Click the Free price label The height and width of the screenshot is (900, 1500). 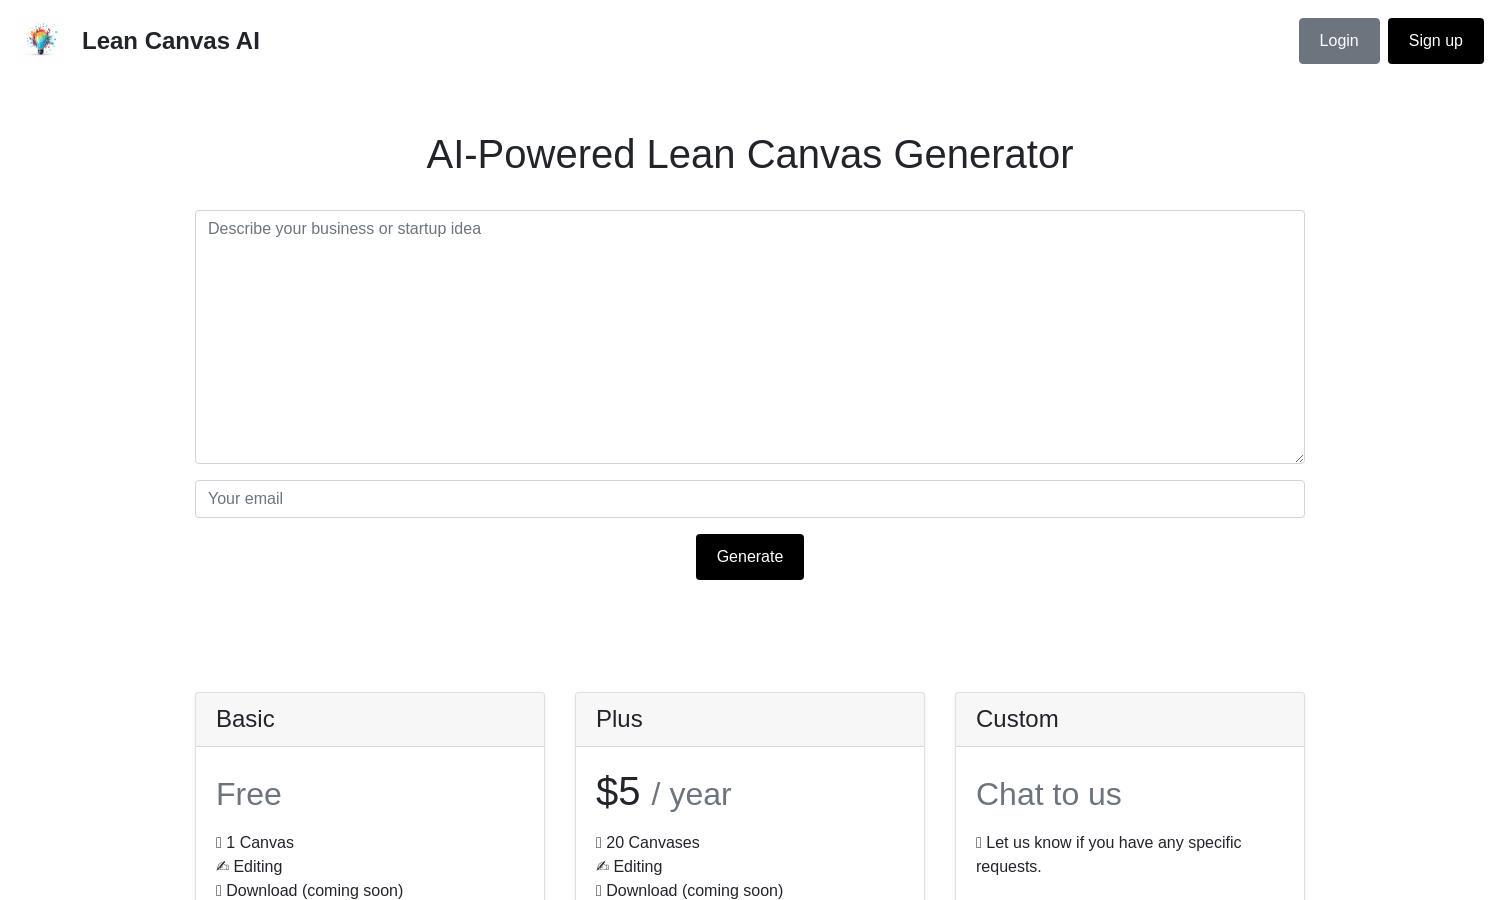(x=249, y=794)
